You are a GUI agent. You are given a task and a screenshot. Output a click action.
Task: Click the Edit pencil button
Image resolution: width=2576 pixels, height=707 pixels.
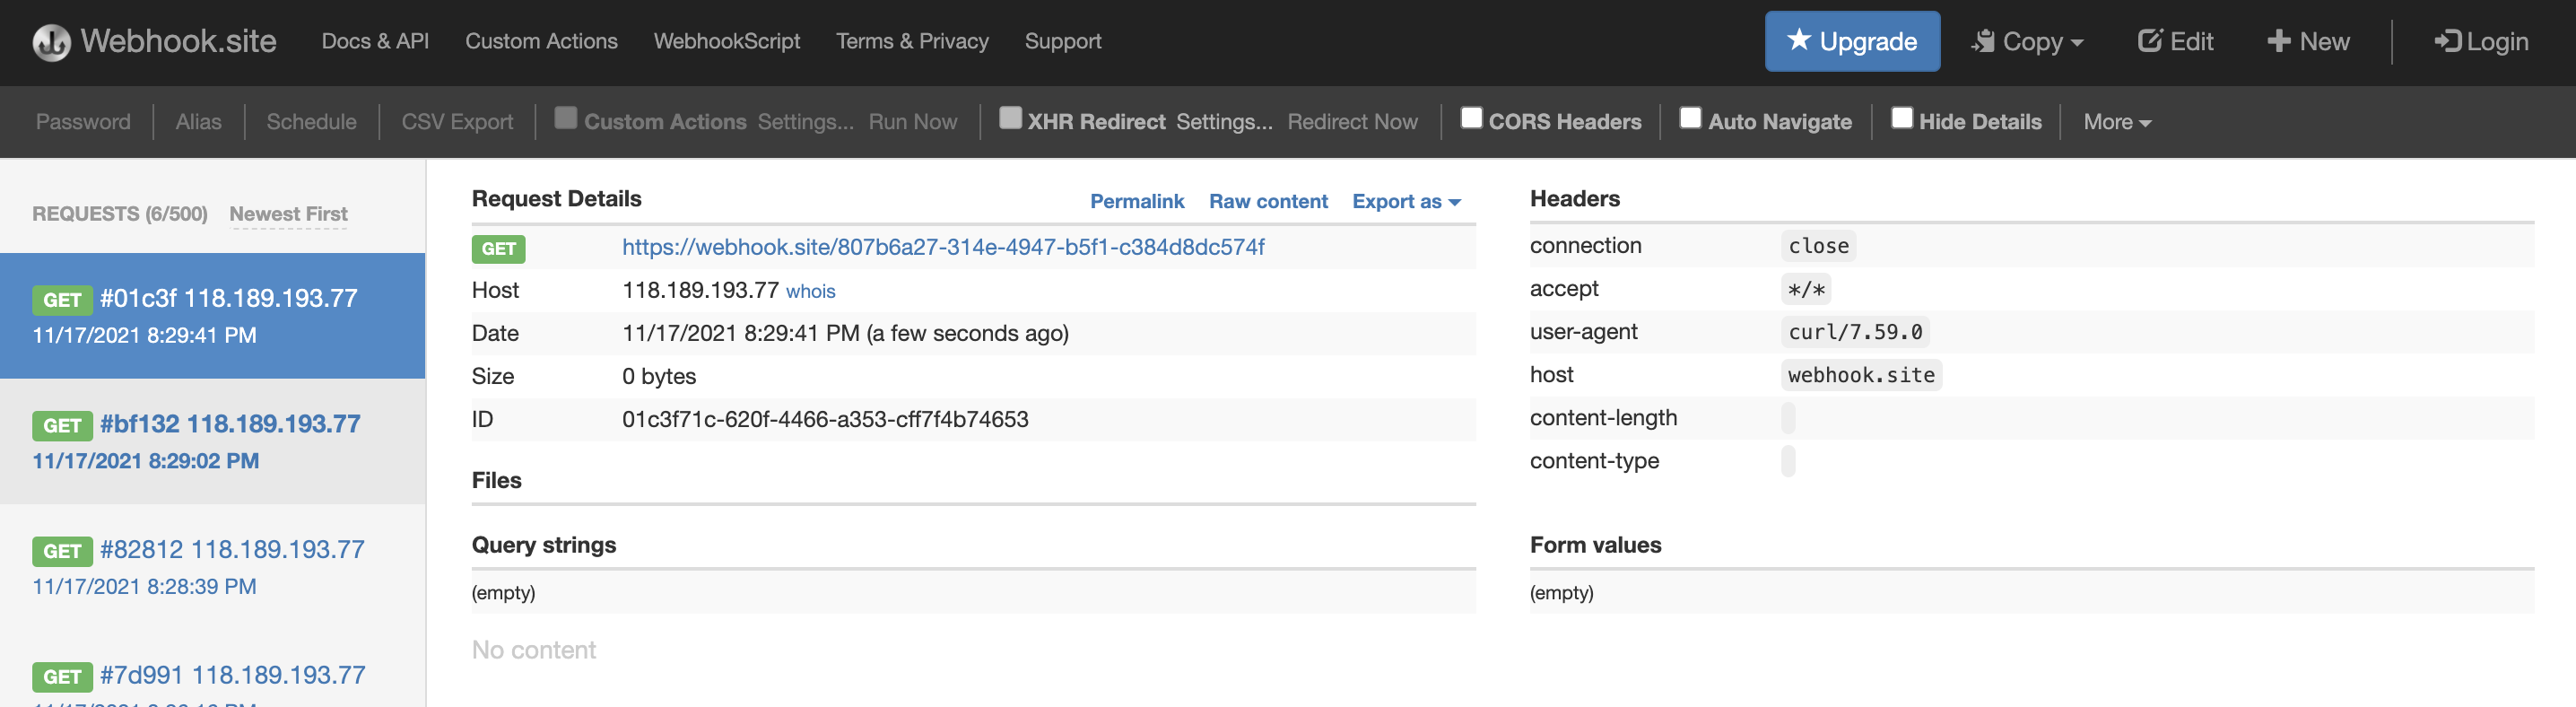point(2175,41)
